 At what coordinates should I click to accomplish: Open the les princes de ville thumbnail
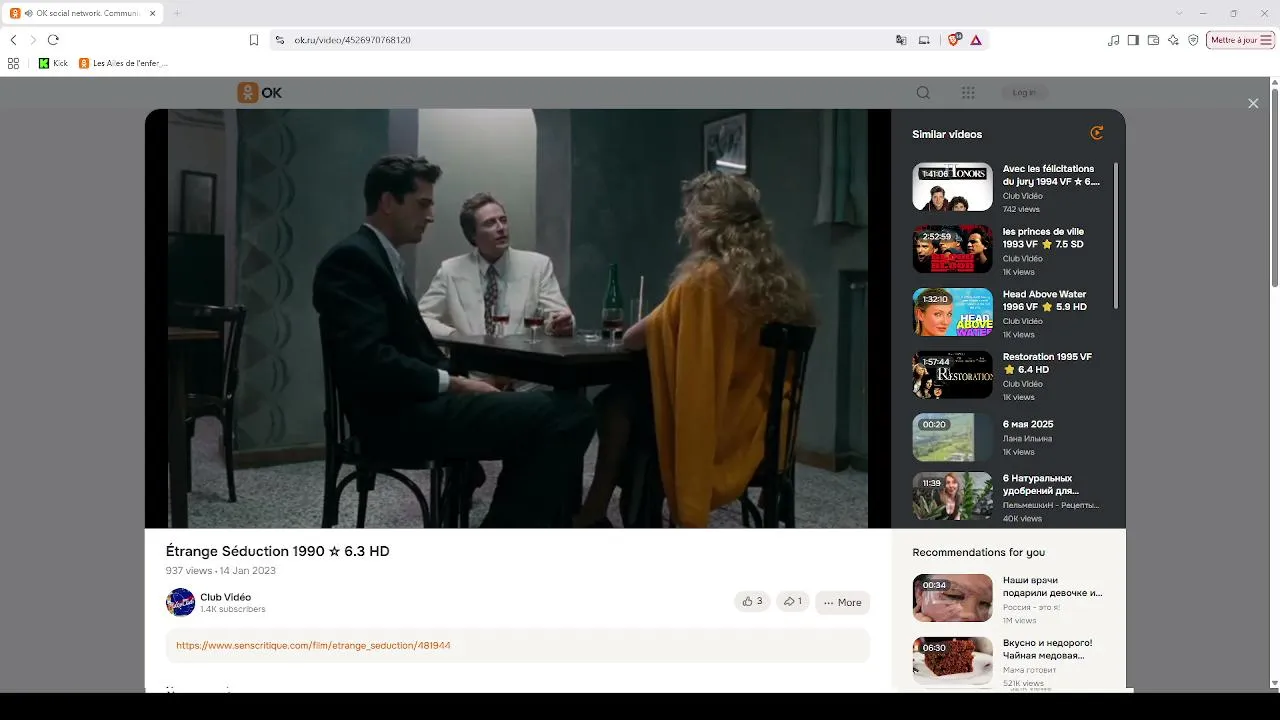point(952,249)
